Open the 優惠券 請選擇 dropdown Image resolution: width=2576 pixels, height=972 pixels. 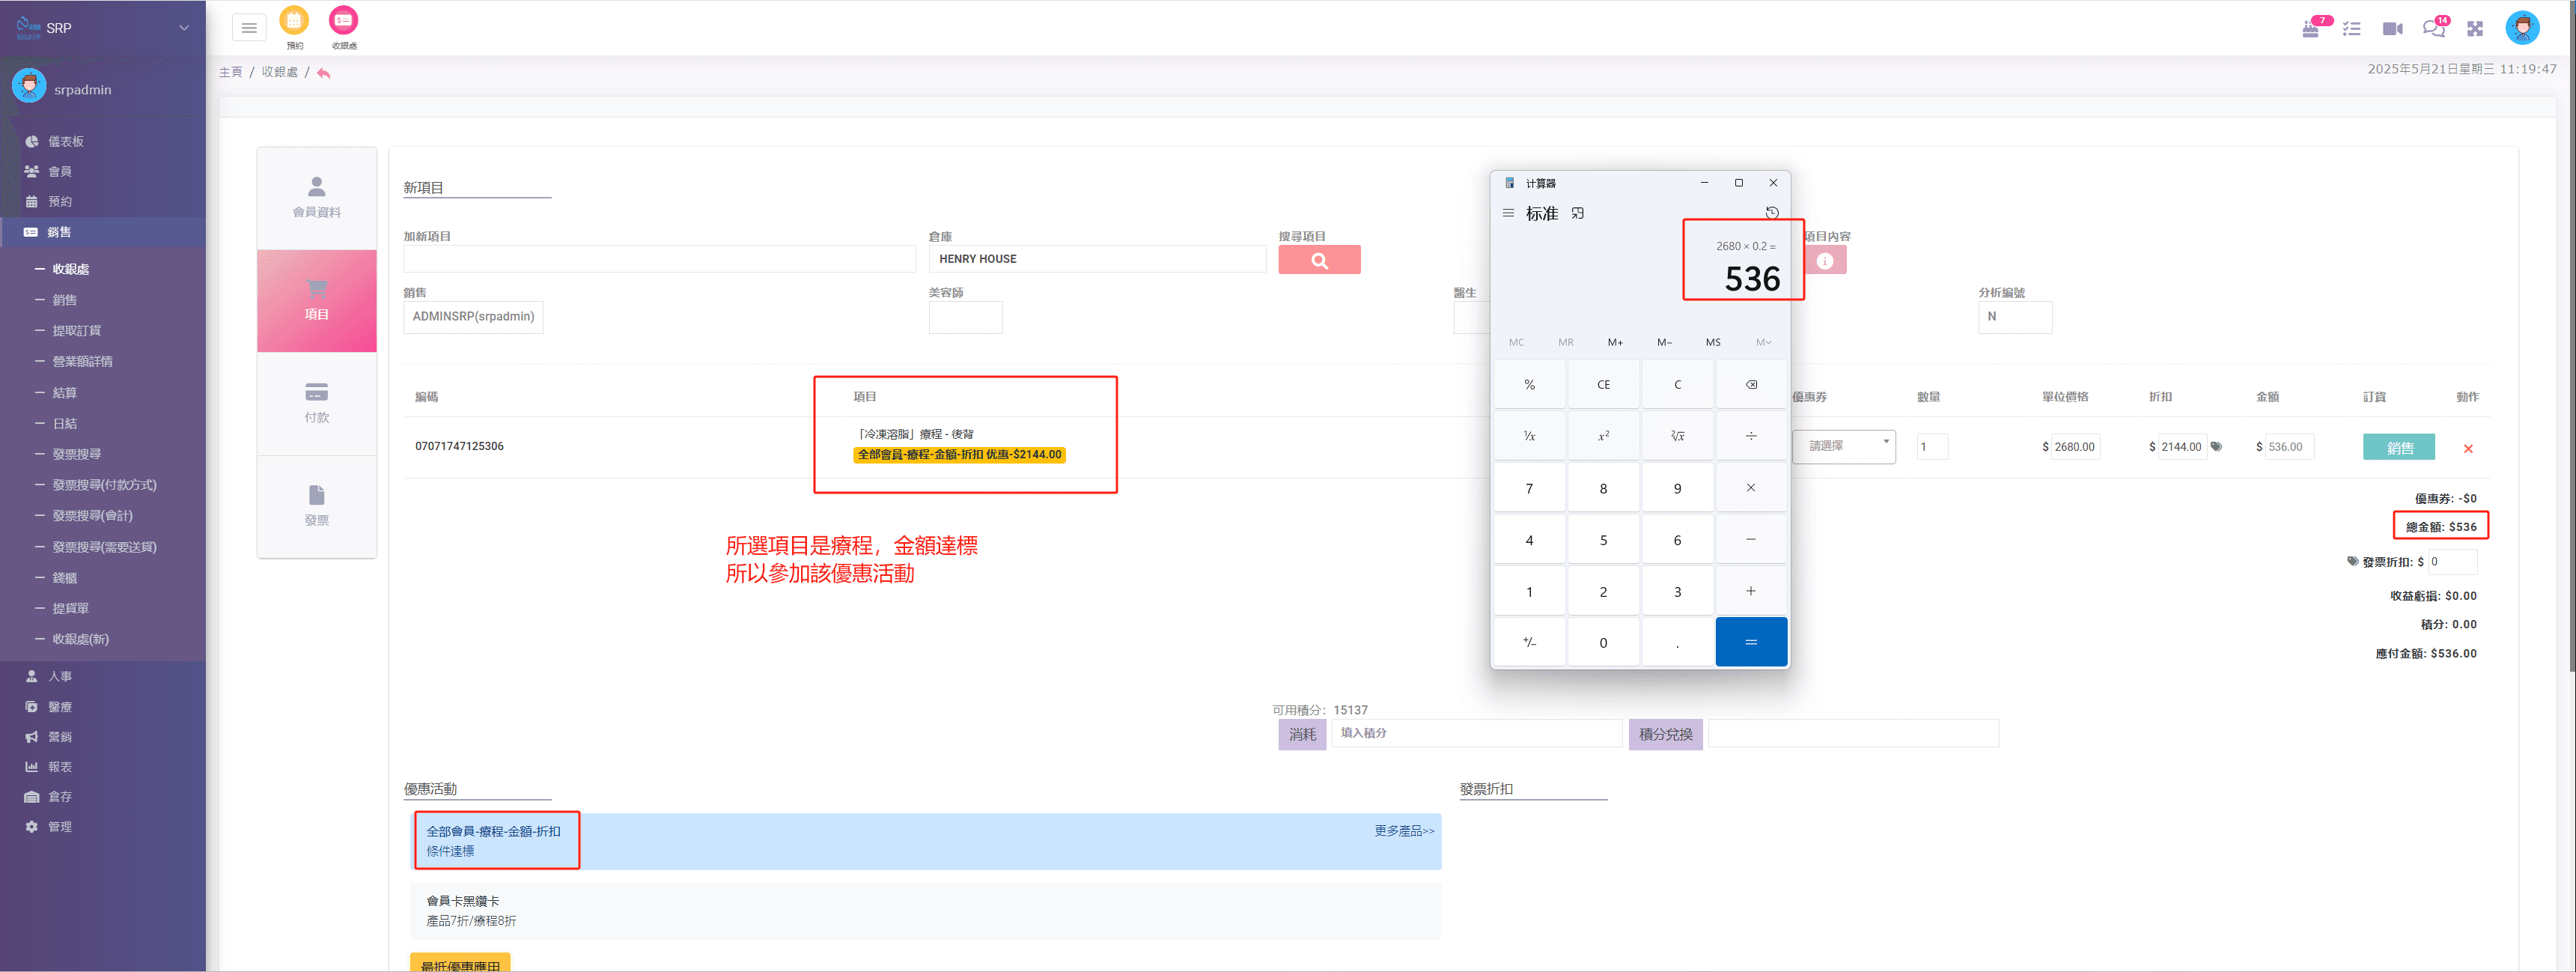tap(1842, 446)
